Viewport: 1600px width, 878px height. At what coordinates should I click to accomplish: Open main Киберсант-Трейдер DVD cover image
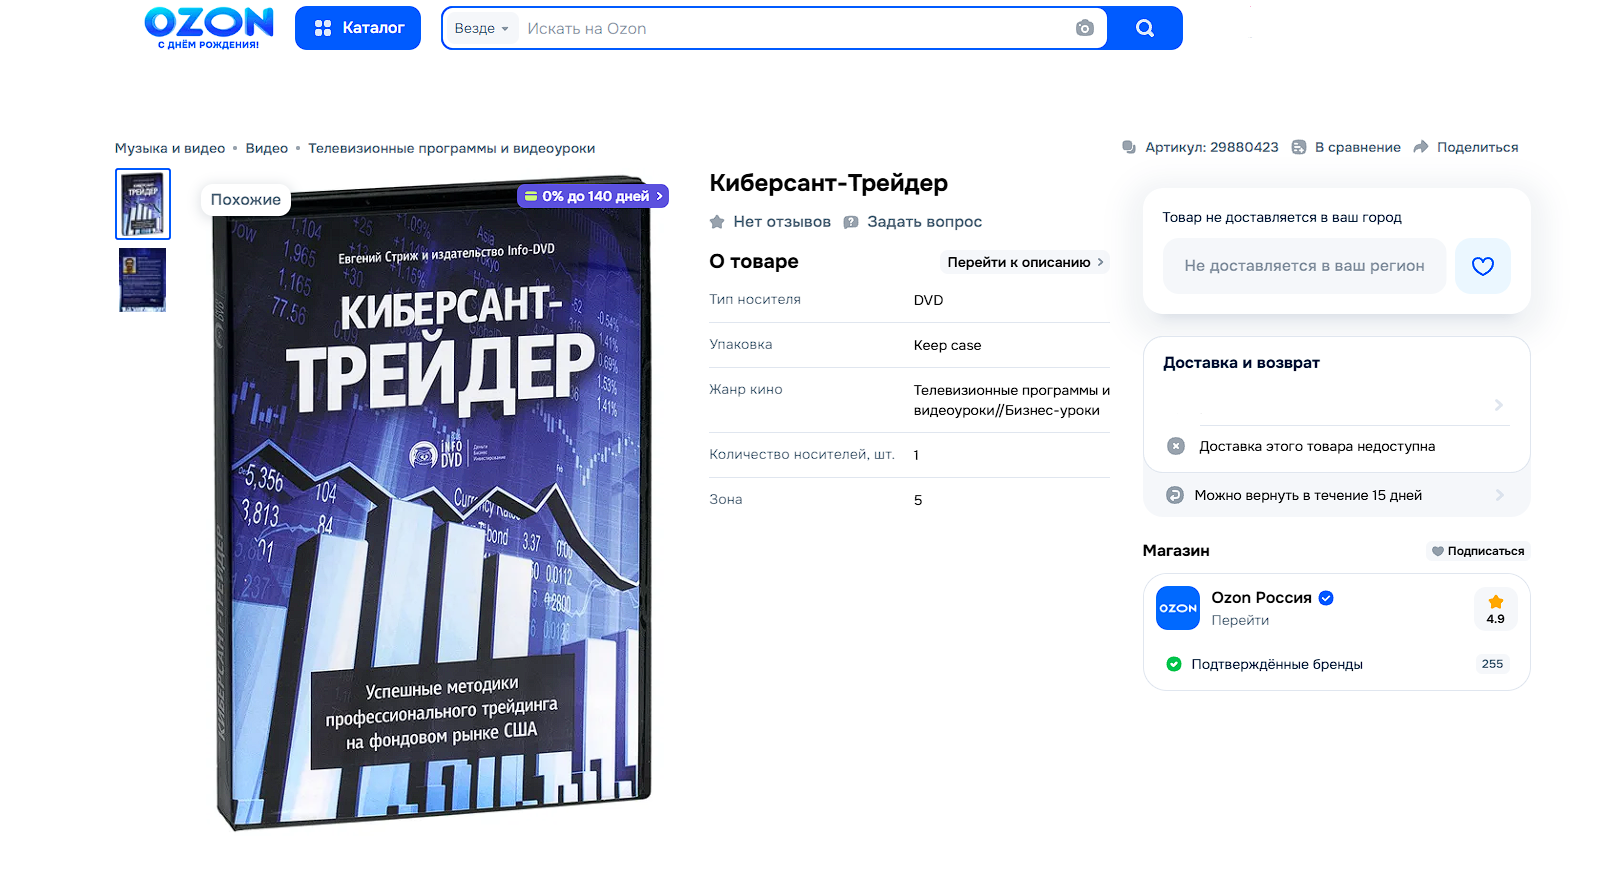[433, 505]
